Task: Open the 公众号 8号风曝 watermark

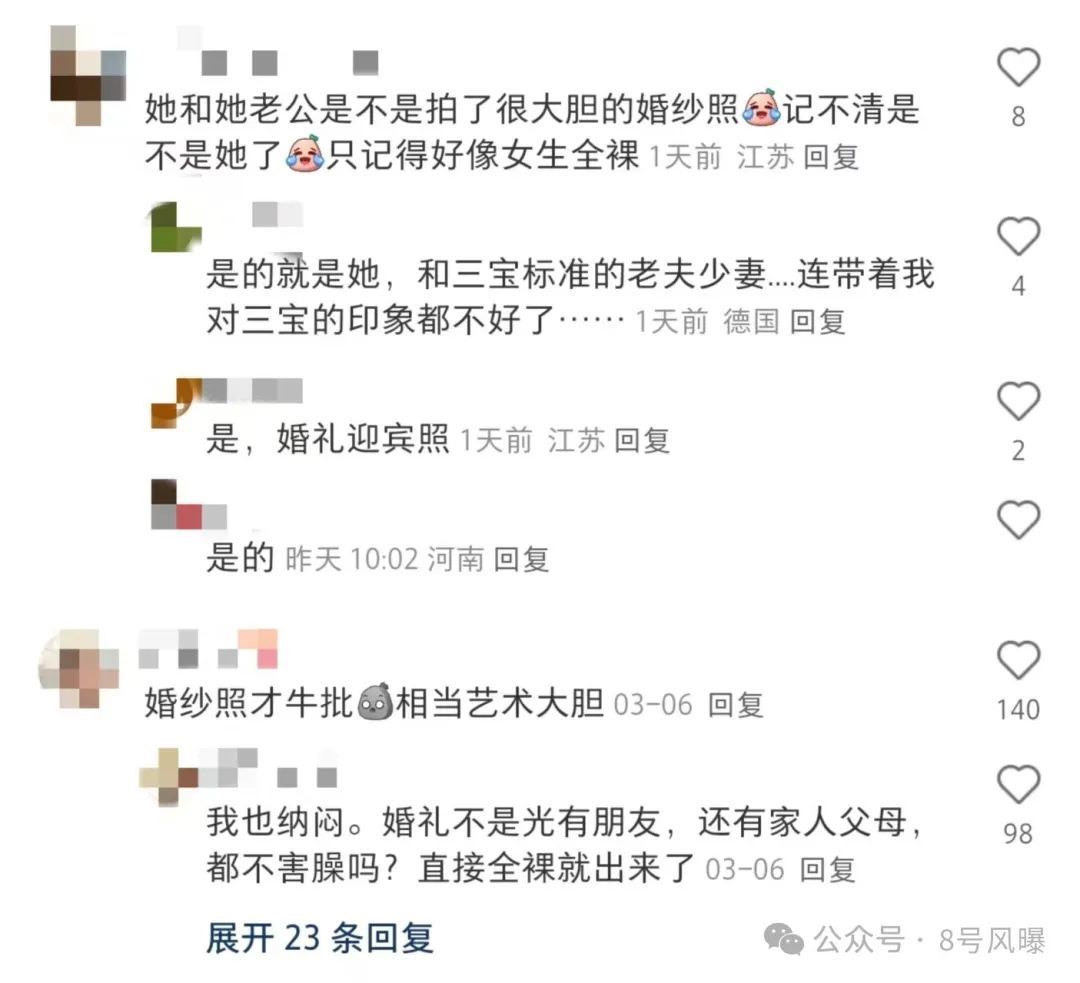Action: coord(904,940)
